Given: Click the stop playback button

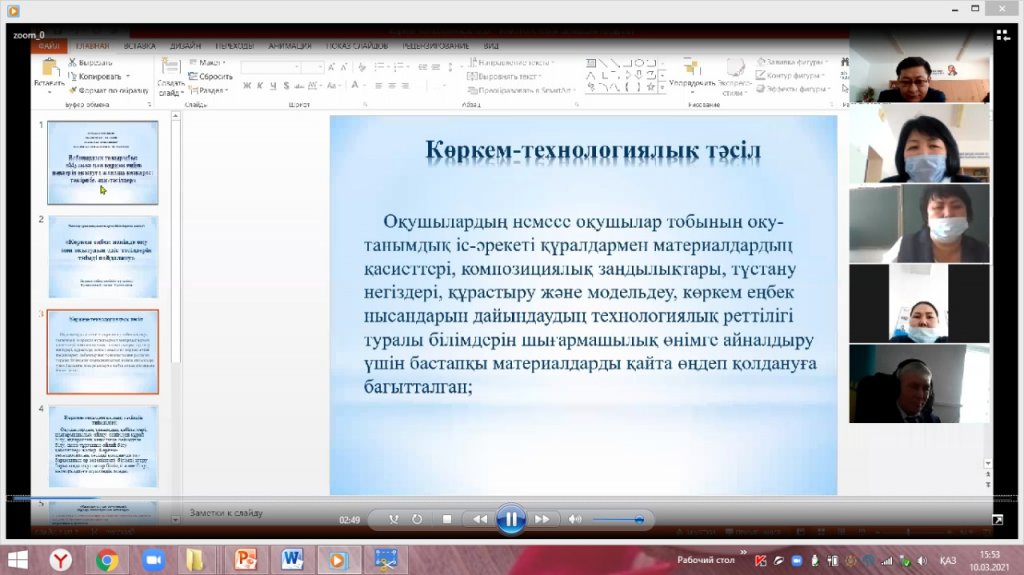Looking at the screenshot, I should tap(447, 519).
